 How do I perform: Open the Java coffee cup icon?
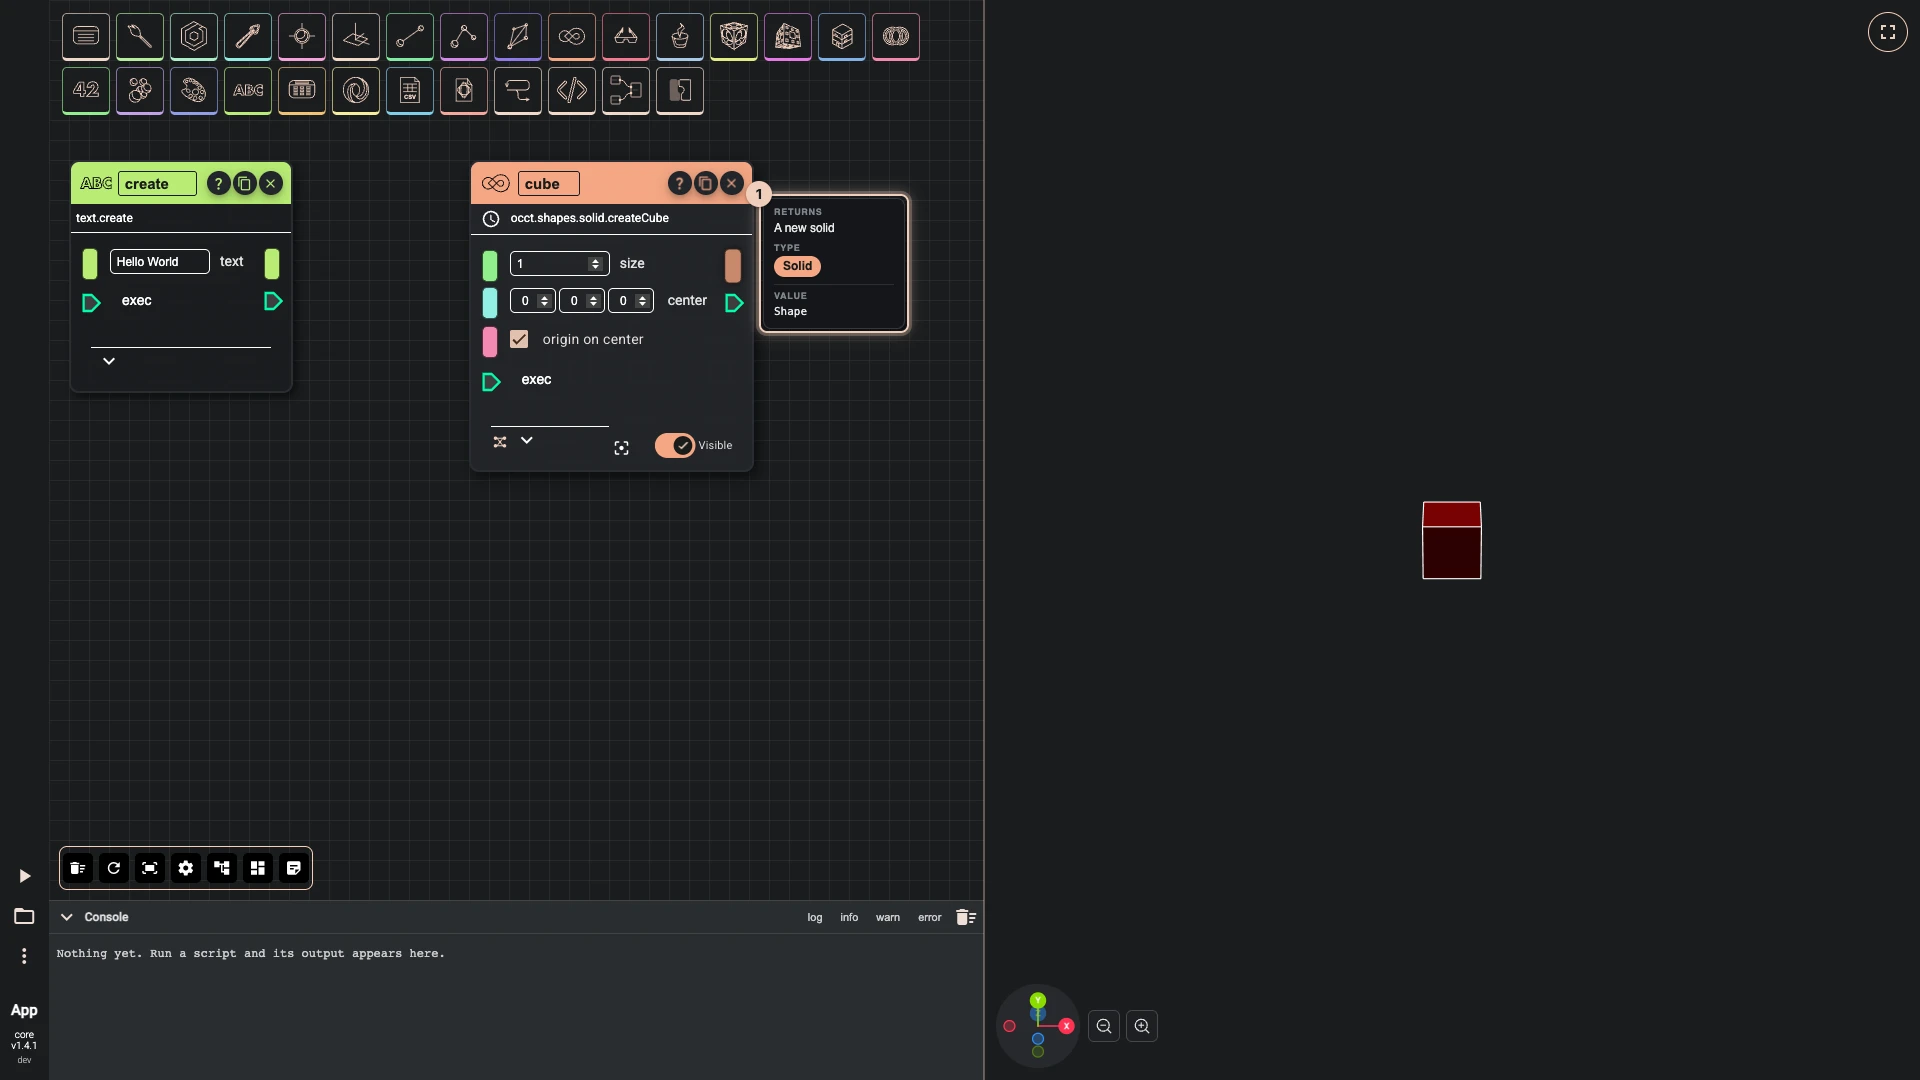tap(680, 37)
